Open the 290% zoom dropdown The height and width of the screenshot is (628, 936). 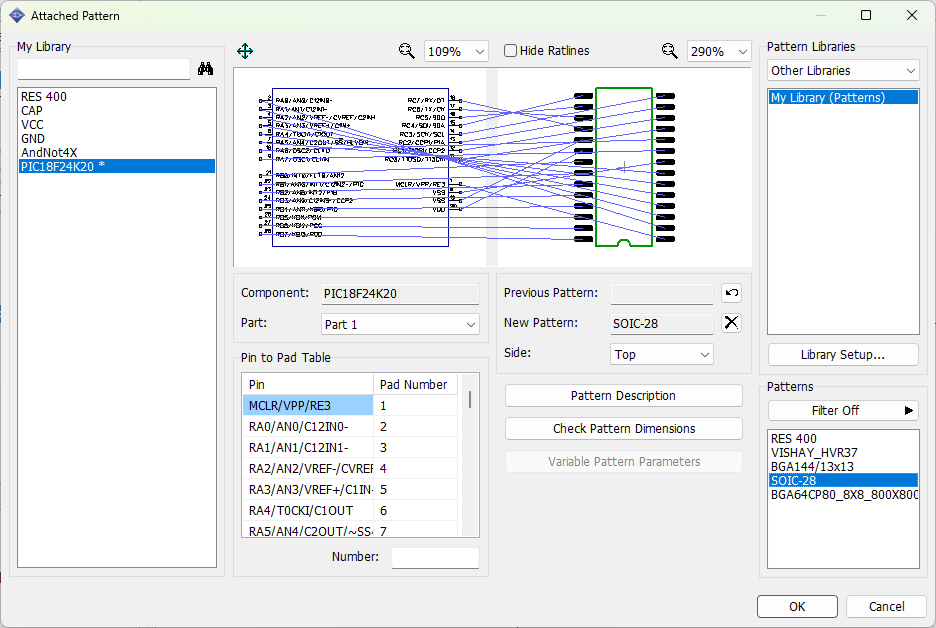[x=719, y=51]
